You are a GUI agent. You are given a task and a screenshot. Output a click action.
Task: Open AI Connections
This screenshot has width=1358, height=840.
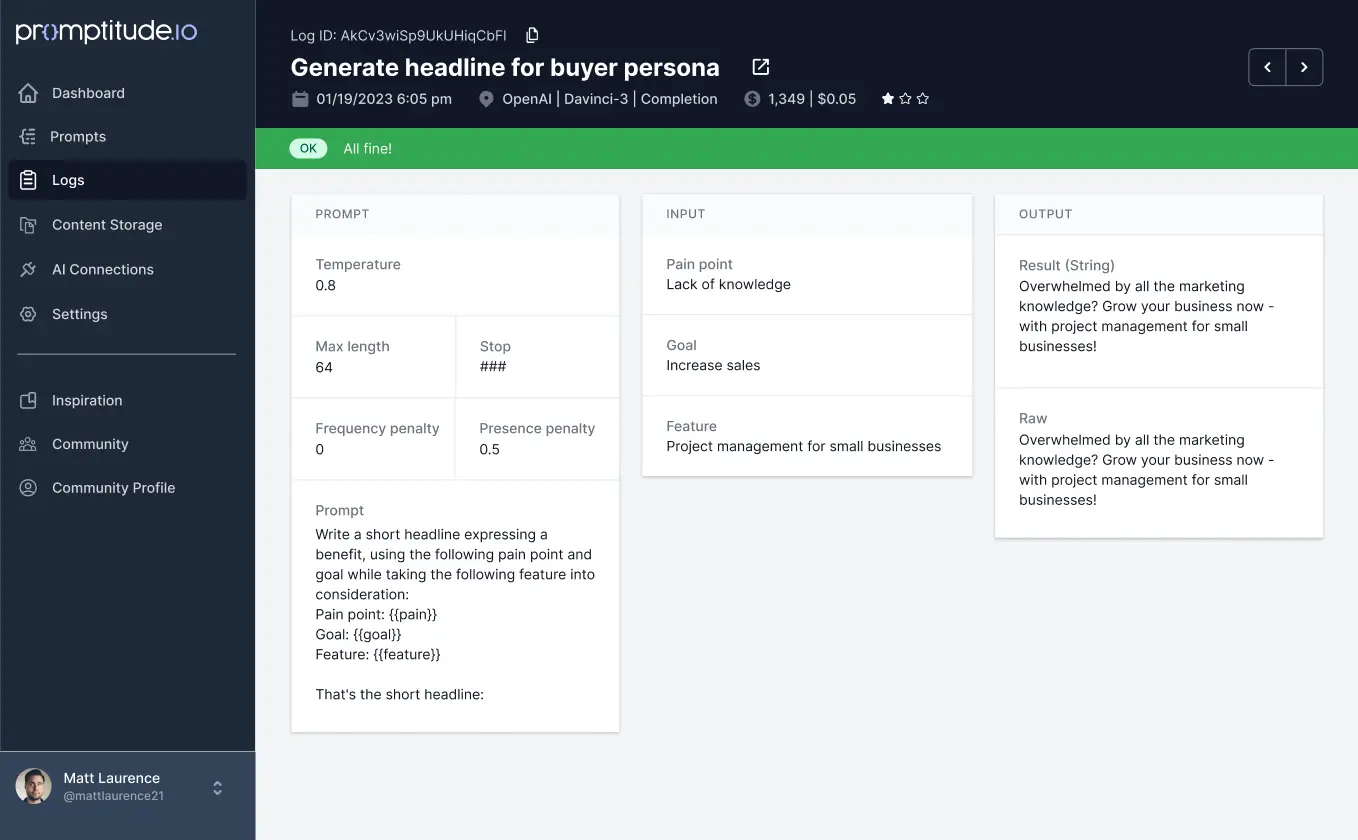pyautogui.click(x=102, y=269)
